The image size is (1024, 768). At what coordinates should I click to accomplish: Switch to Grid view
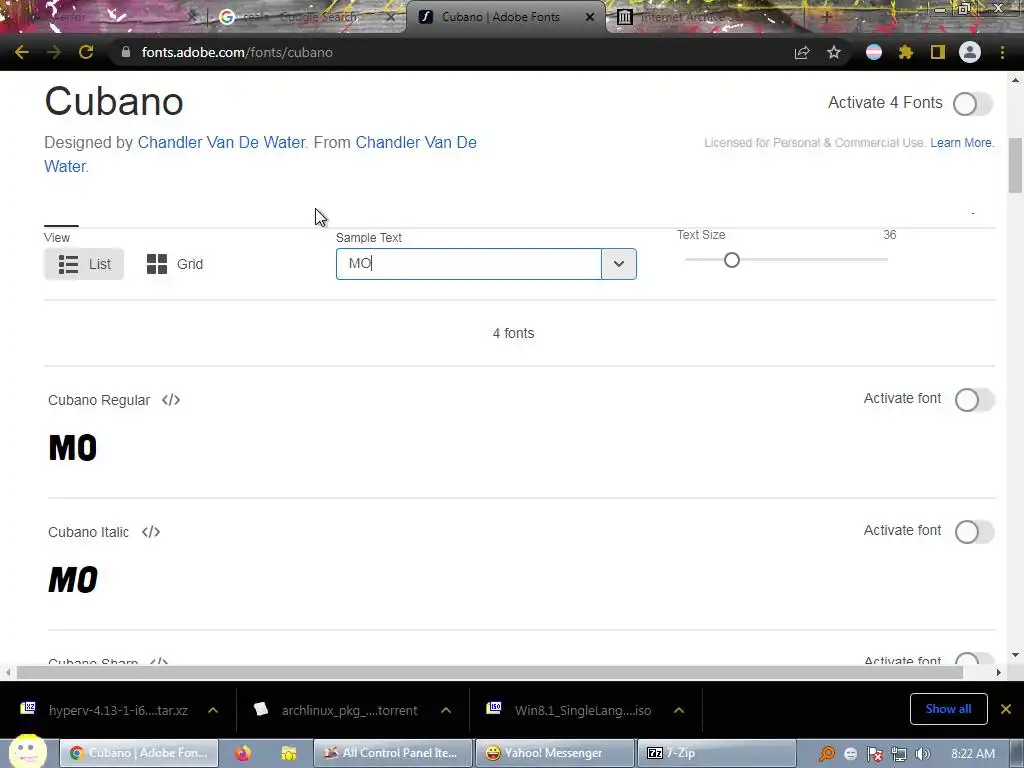[x=175, y=264]
